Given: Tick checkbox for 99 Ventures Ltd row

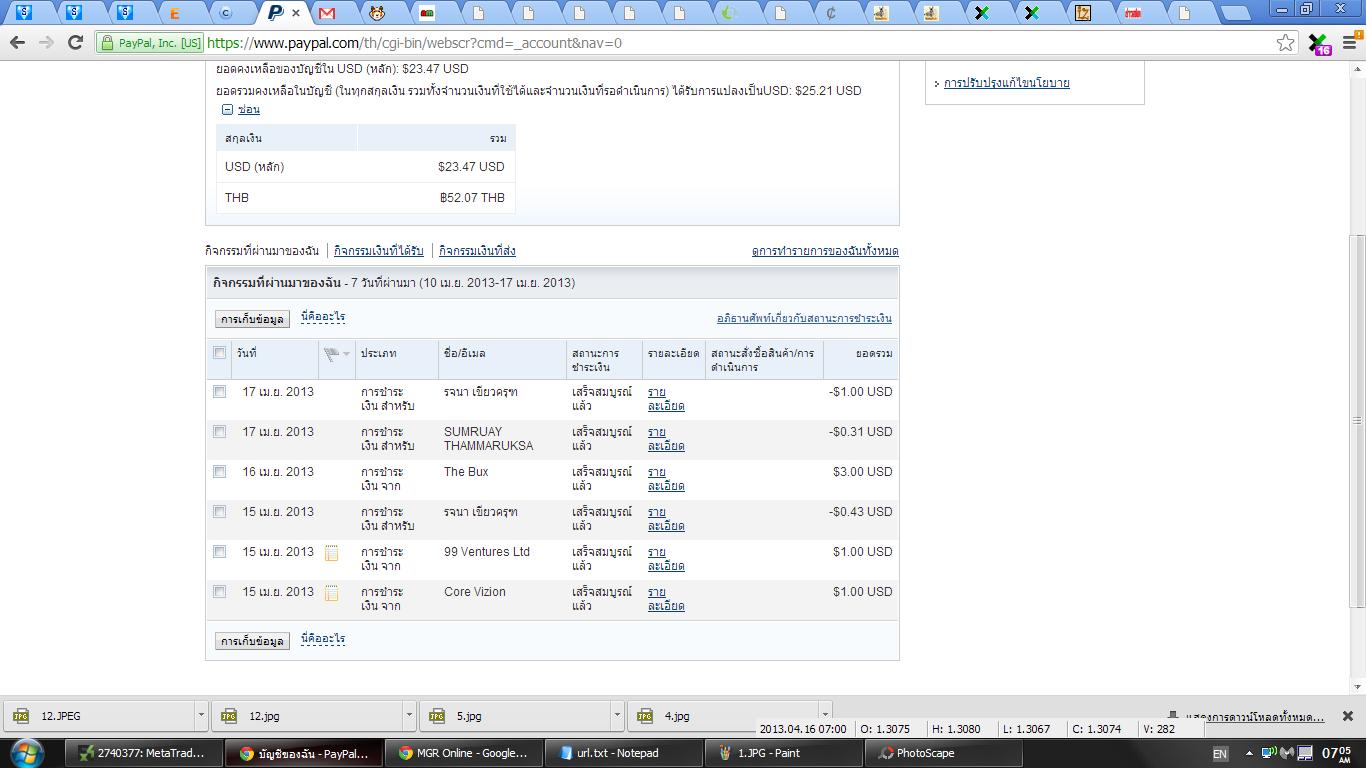Looking at the screenshot, I should click(220, 552).
